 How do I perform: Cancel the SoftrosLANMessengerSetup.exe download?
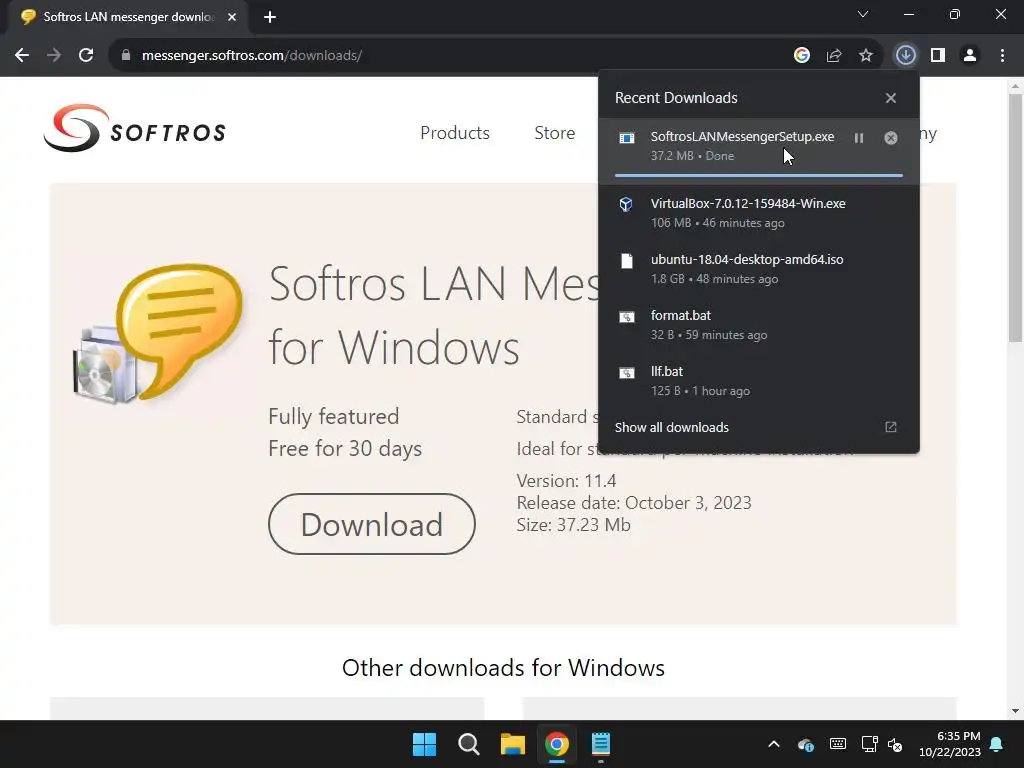[891, 138]
